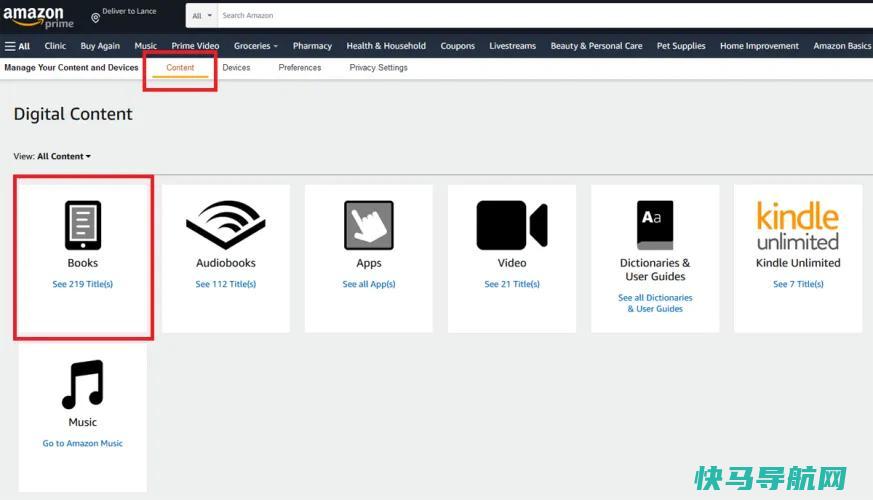Switch to the Devices tab
The height and width of the screenshot is (500, 873).
coord(236,67)
